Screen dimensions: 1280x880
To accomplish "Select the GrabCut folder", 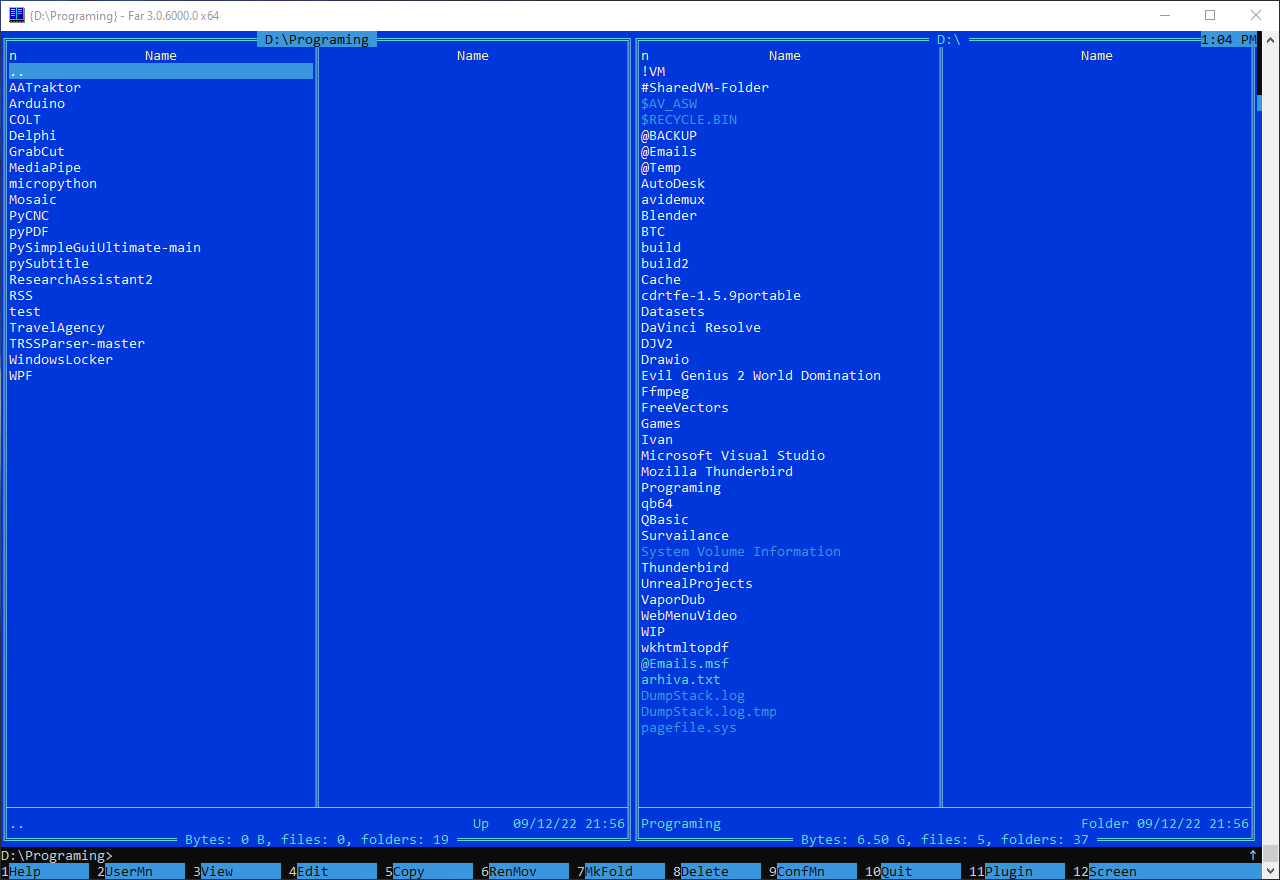I will (37, 151).
